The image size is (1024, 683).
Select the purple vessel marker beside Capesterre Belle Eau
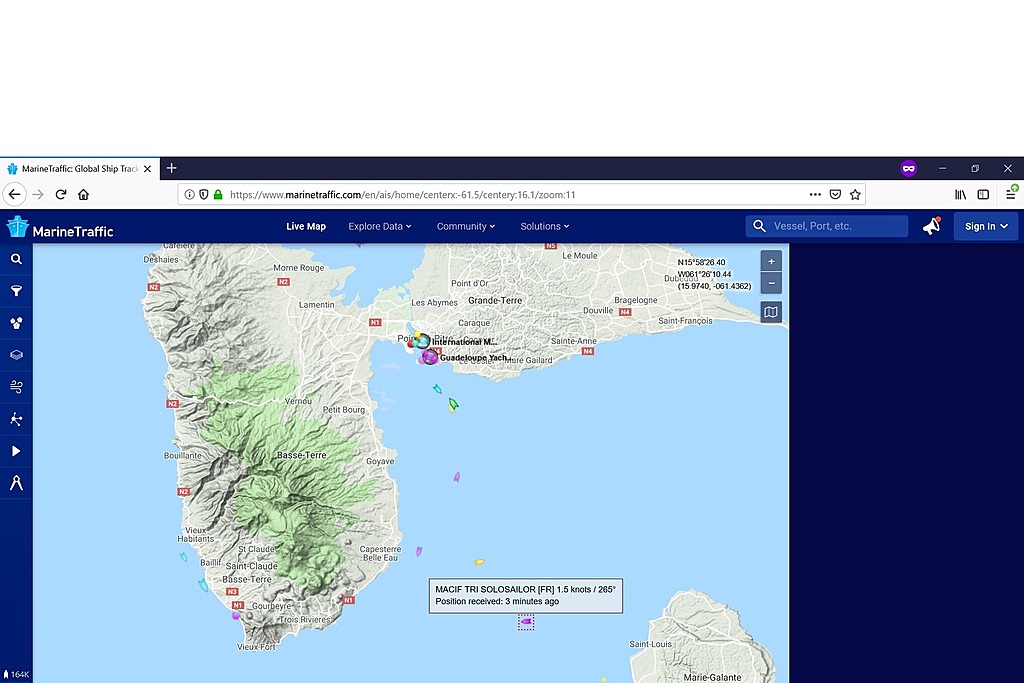(419, 551)
